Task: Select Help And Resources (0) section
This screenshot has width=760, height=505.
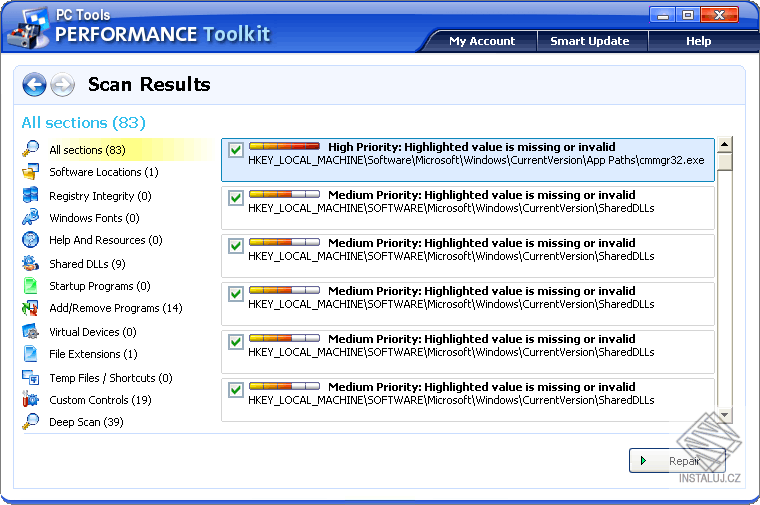Action: 106,240
